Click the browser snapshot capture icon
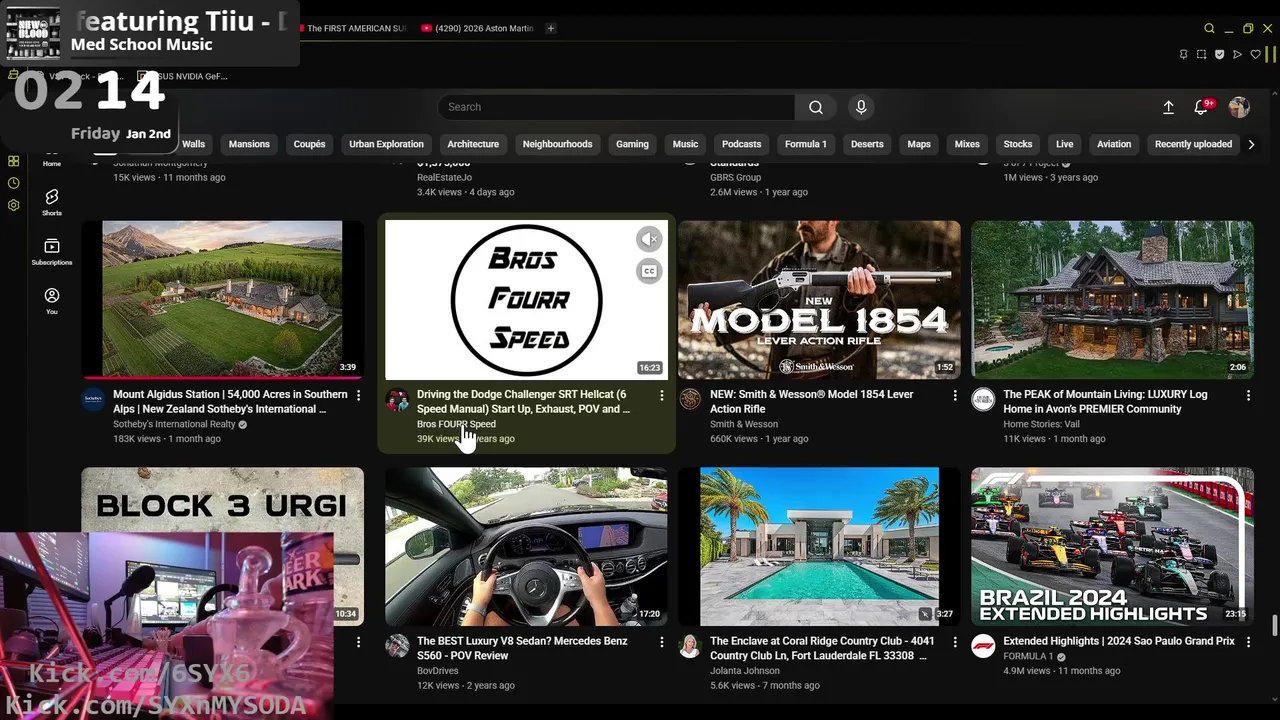The image size is (1280, 720). (x=1202, y=54)
